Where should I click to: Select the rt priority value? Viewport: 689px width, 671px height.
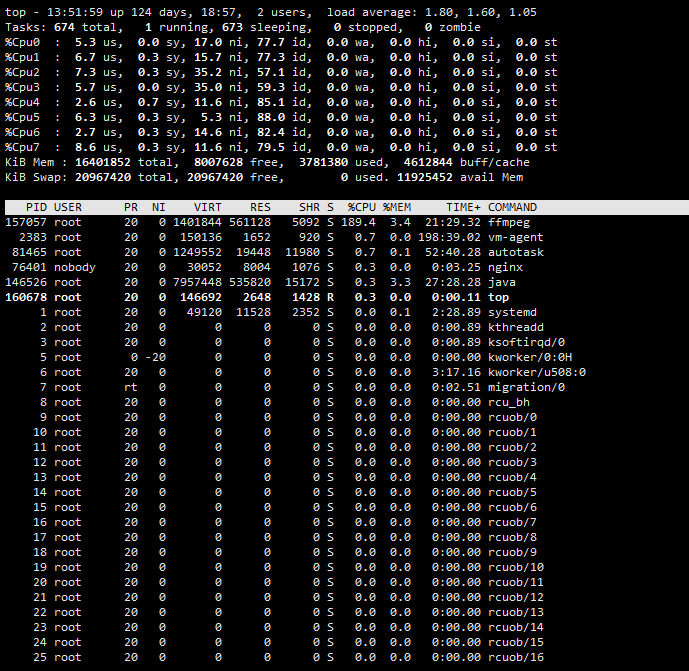131,388
